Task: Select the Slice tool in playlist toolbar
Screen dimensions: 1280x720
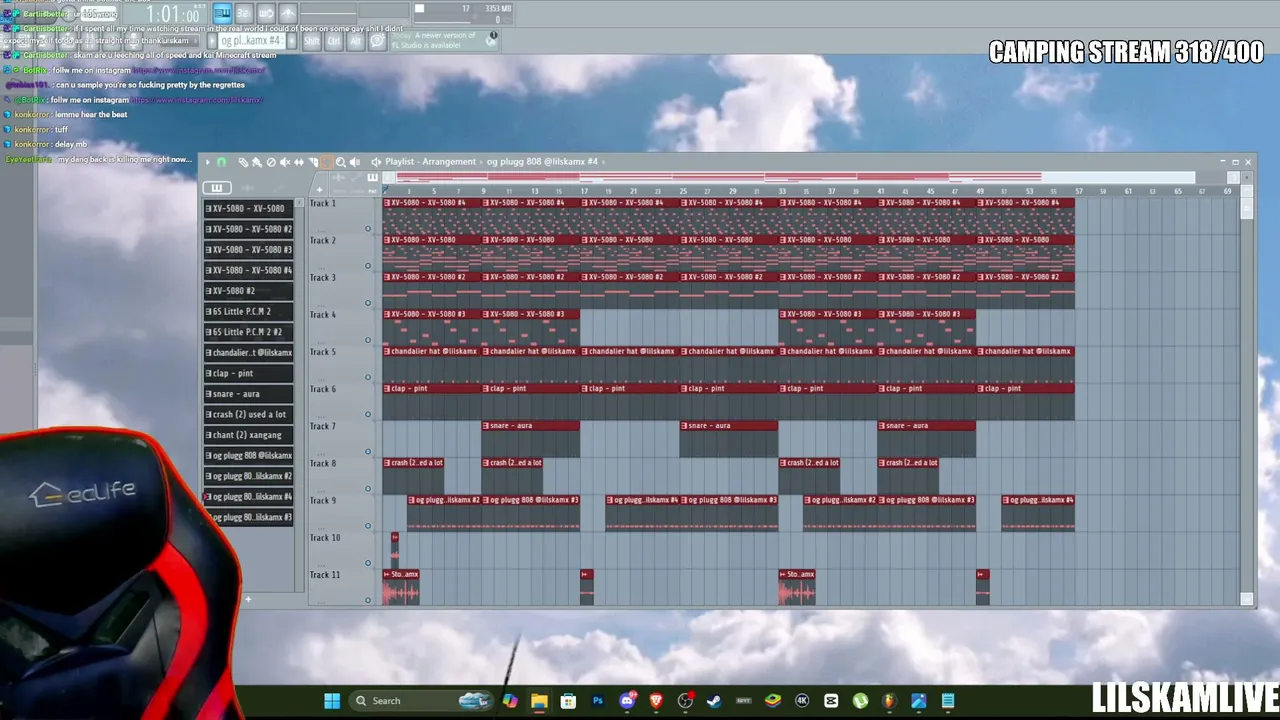Action: 313,162
